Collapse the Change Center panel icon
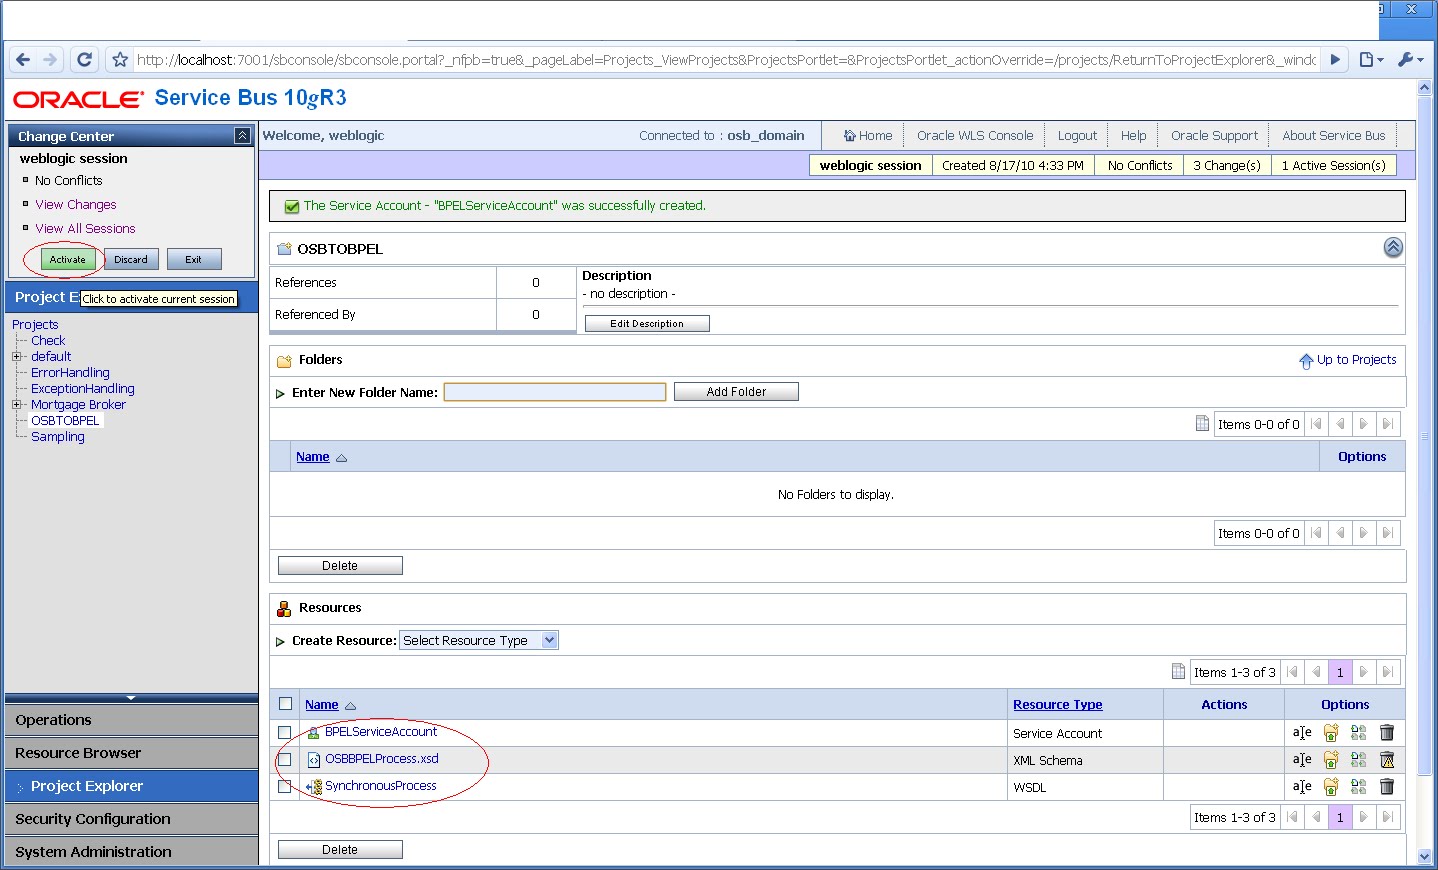This screenshot has height=870, width=1438. [x=242, y=136]
